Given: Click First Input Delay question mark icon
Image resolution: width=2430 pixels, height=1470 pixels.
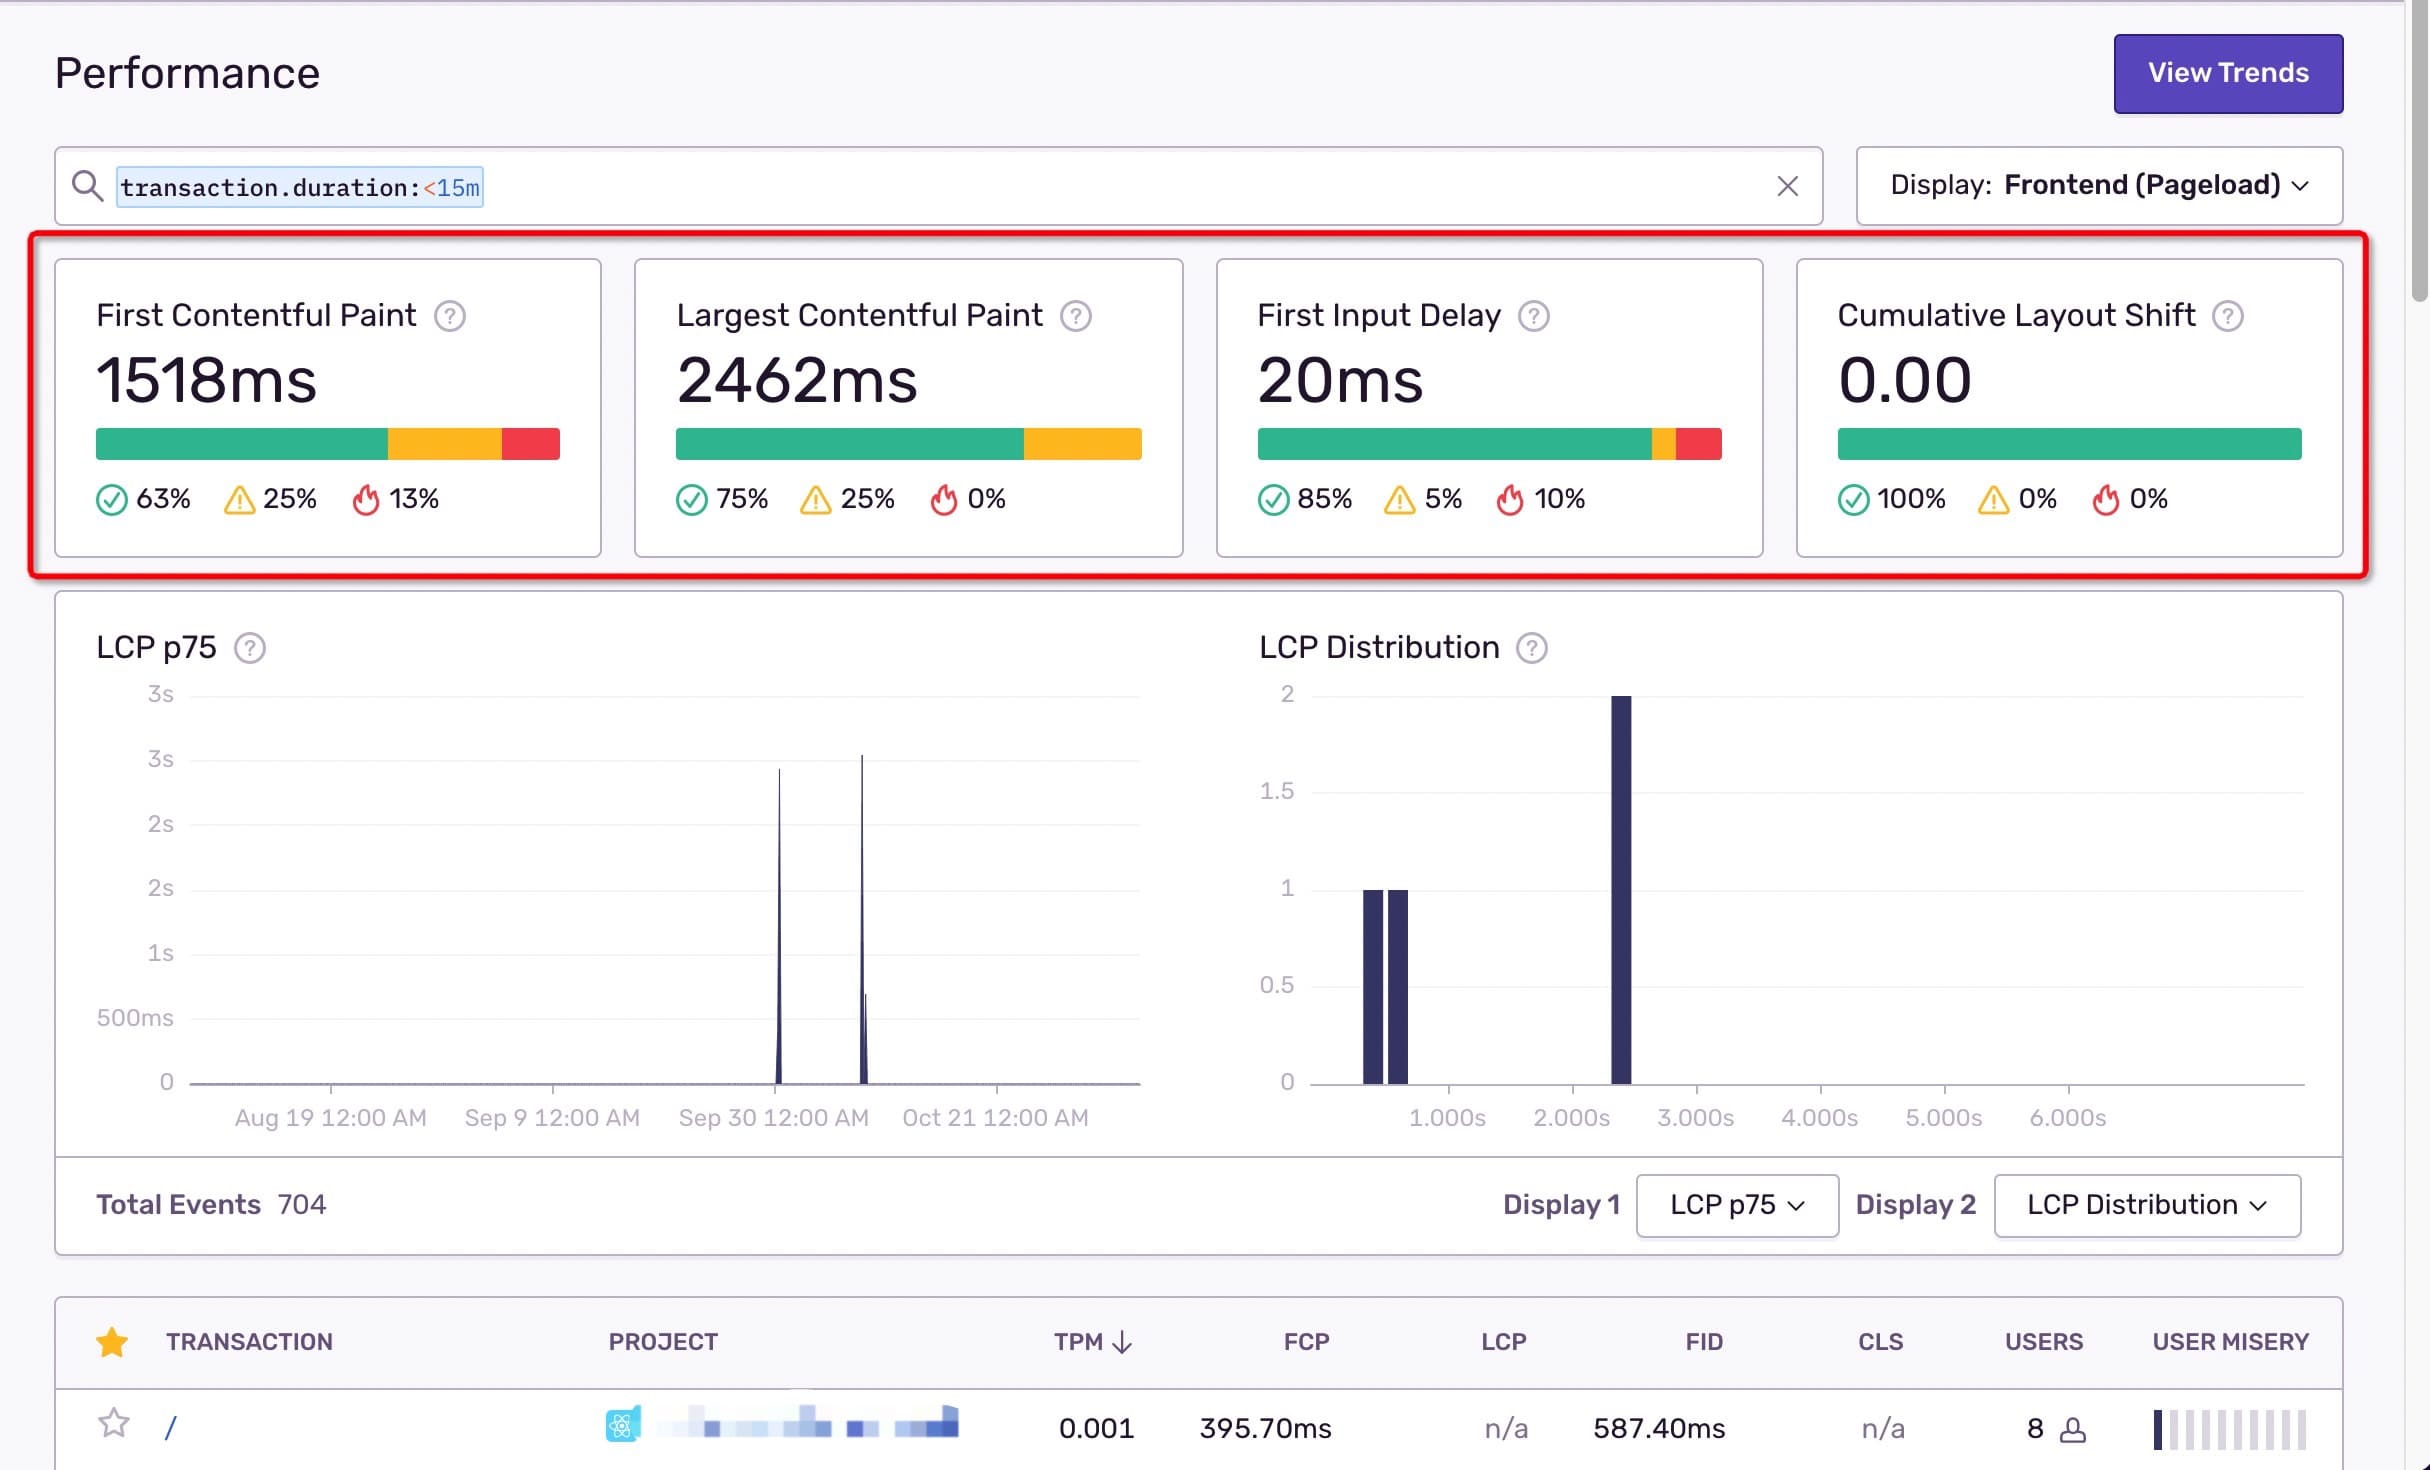Looking at the screenshot, I should click(1533, 316).
